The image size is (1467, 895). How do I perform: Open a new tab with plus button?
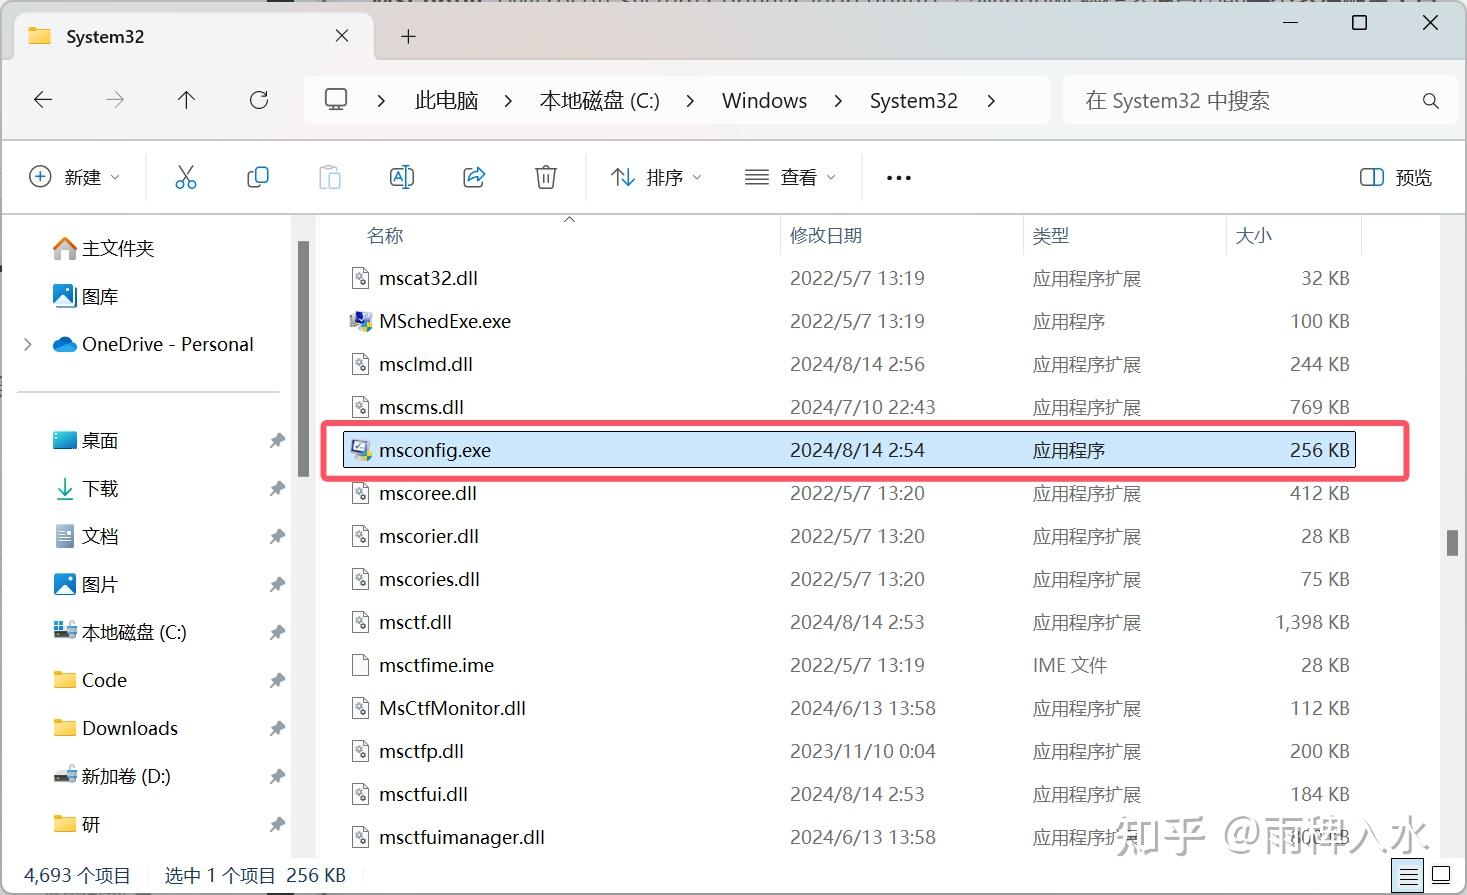[407, 36]
